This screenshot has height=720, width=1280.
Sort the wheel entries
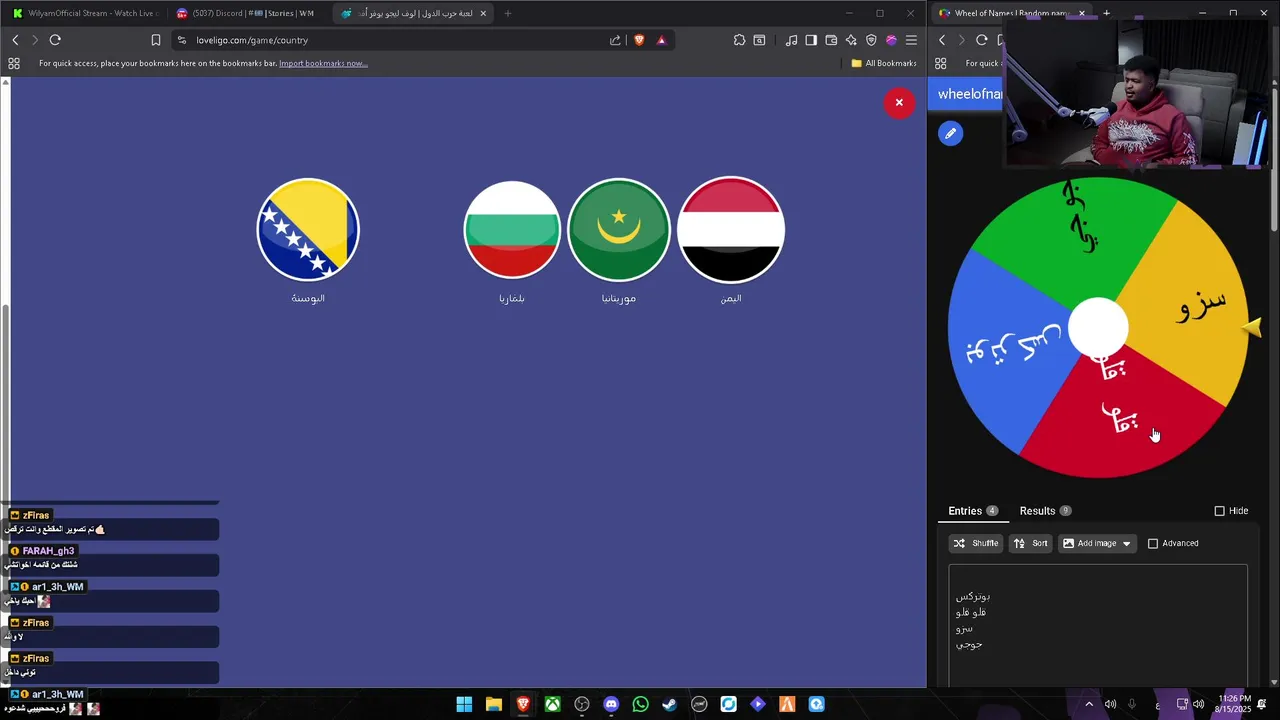coord(1030,543)
